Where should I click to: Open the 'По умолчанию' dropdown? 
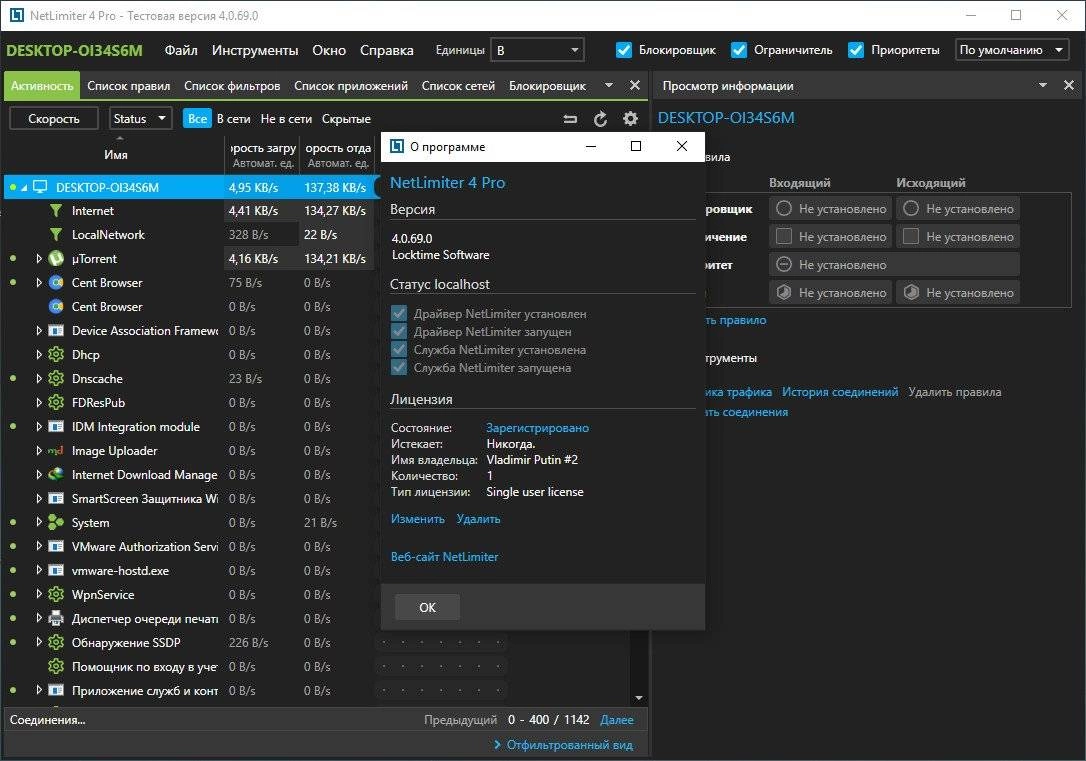pyautogui.click(x=1011, y=50)
